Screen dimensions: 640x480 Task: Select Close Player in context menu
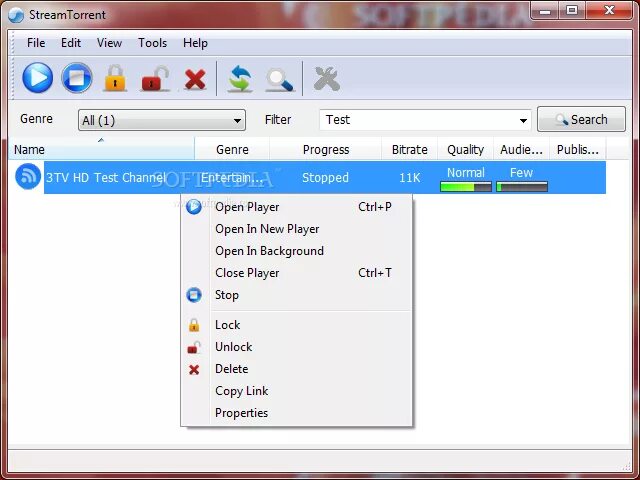point(296,273)
